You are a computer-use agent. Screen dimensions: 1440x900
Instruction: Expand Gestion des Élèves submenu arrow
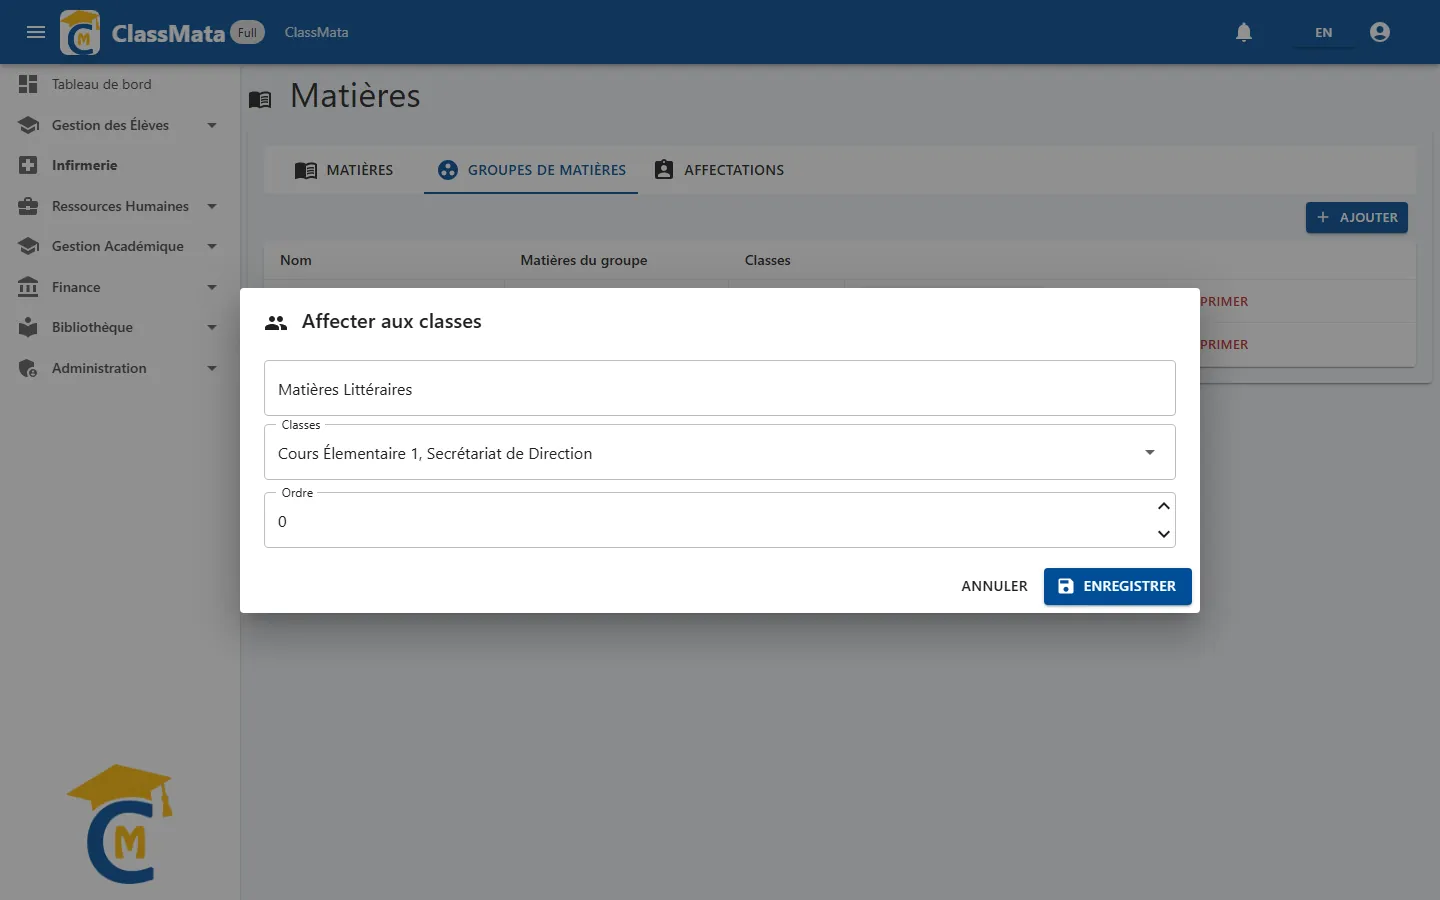click(212, 125)
